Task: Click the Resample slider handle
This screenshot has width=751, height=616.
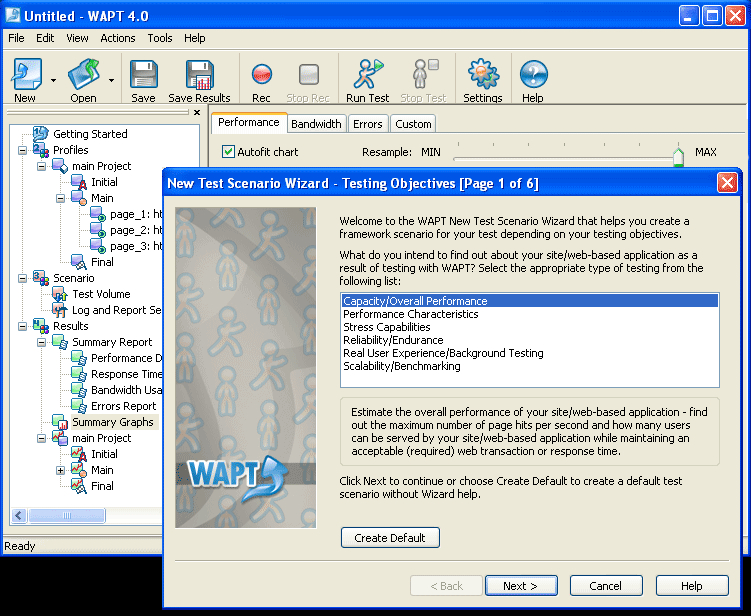Action: (678, 157)
